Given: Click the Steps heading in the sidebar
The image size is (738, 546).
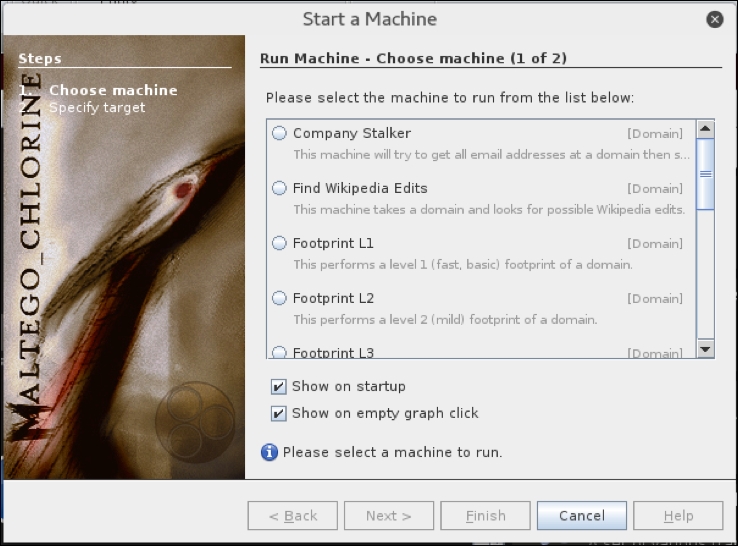Looking at the screenshot, I should click(x=40, y=58).
